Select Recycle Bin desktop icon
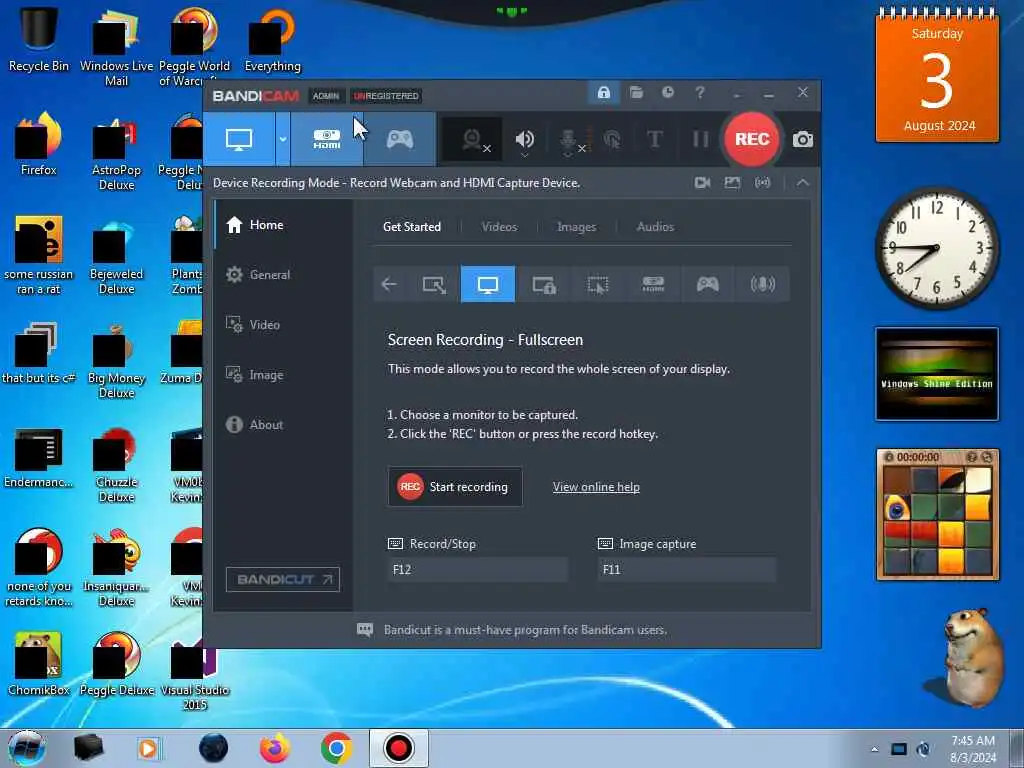1024x768 pixels. point(38,38)
